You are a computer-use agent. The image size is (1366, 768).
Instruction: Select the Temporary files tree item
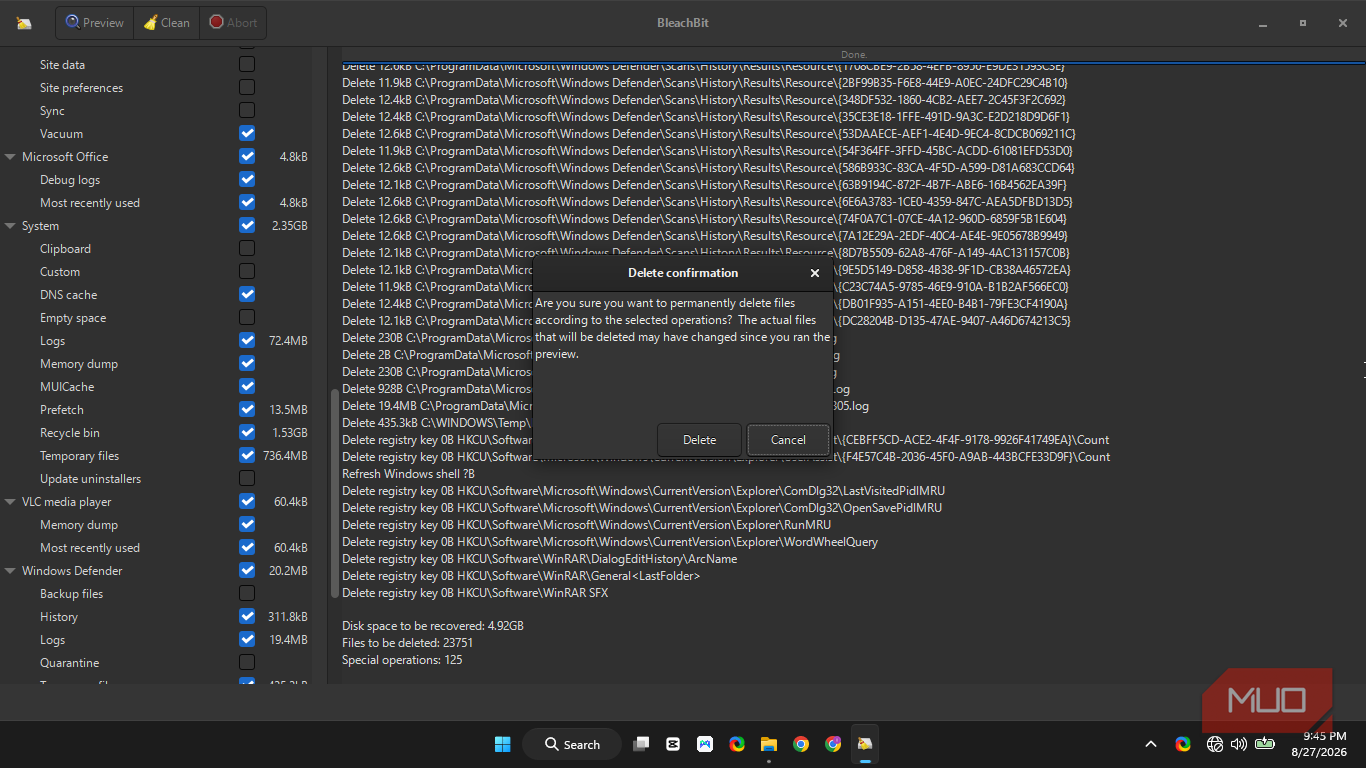click(79, 456)
